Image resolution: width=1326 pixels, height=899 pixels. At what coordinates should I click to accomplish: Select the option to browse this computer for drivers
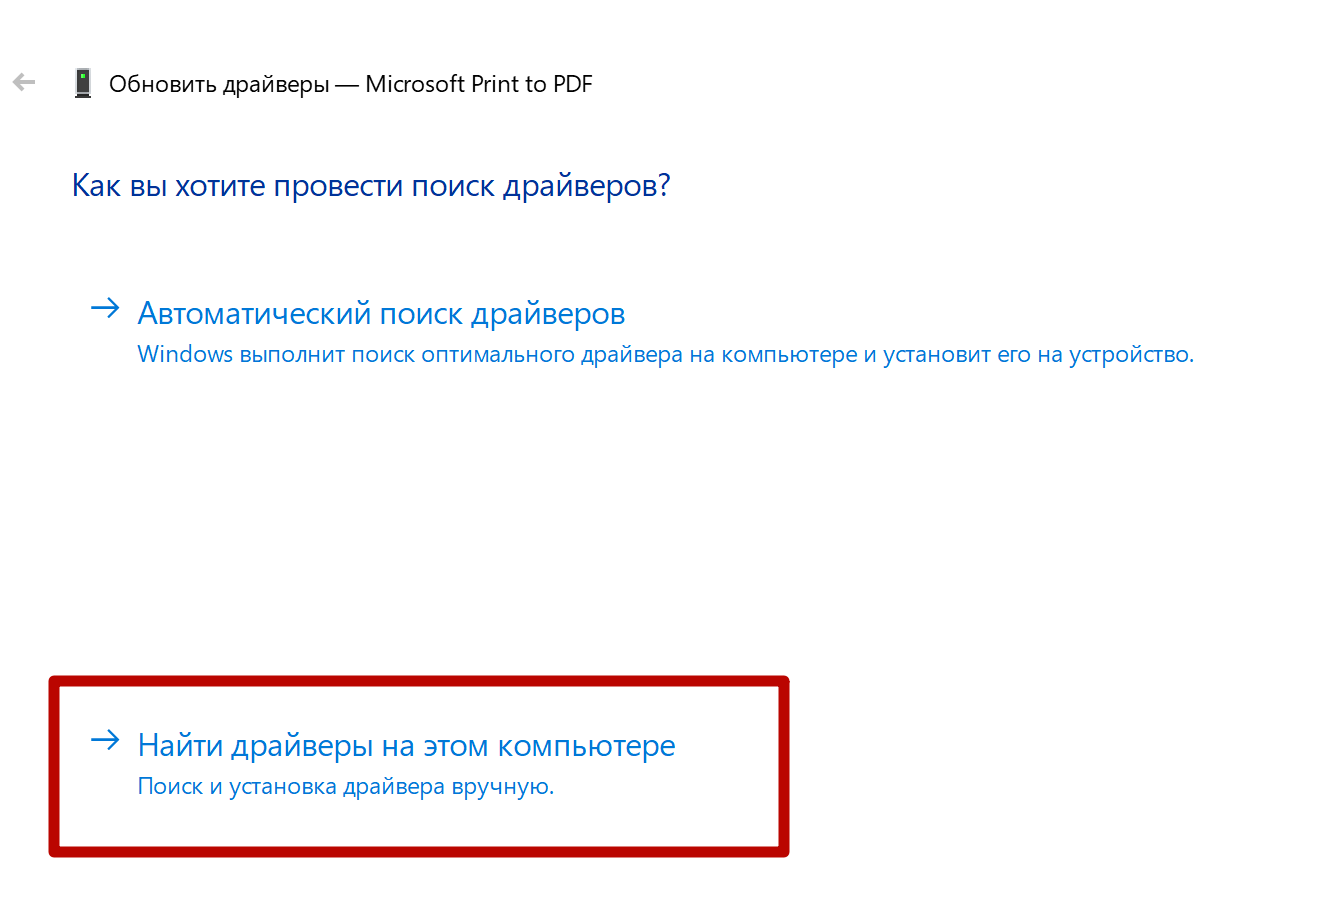tap(405, 745)
